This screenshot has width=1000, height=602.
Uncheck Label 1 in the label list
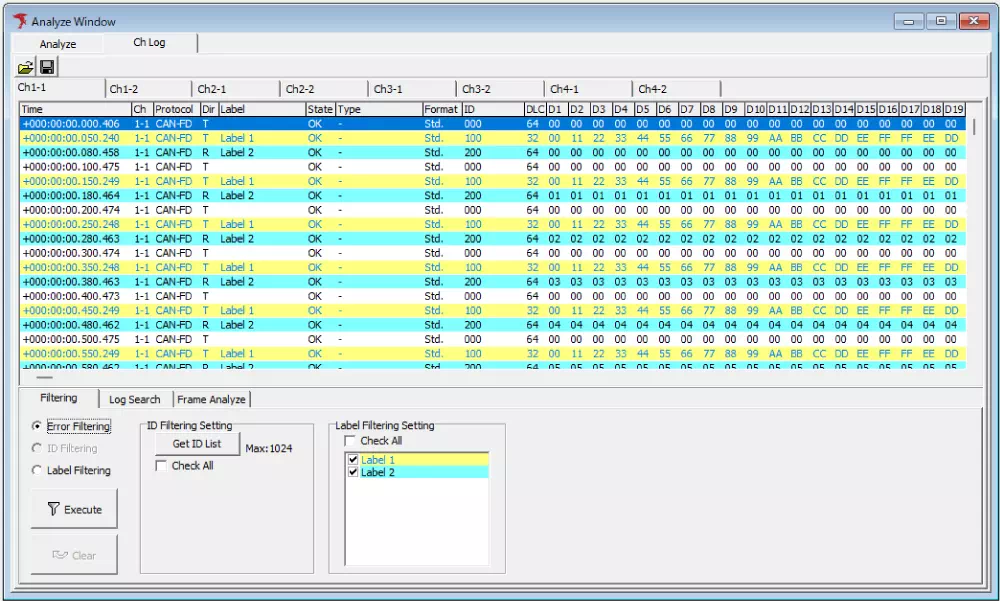click(x=352, y=459)
